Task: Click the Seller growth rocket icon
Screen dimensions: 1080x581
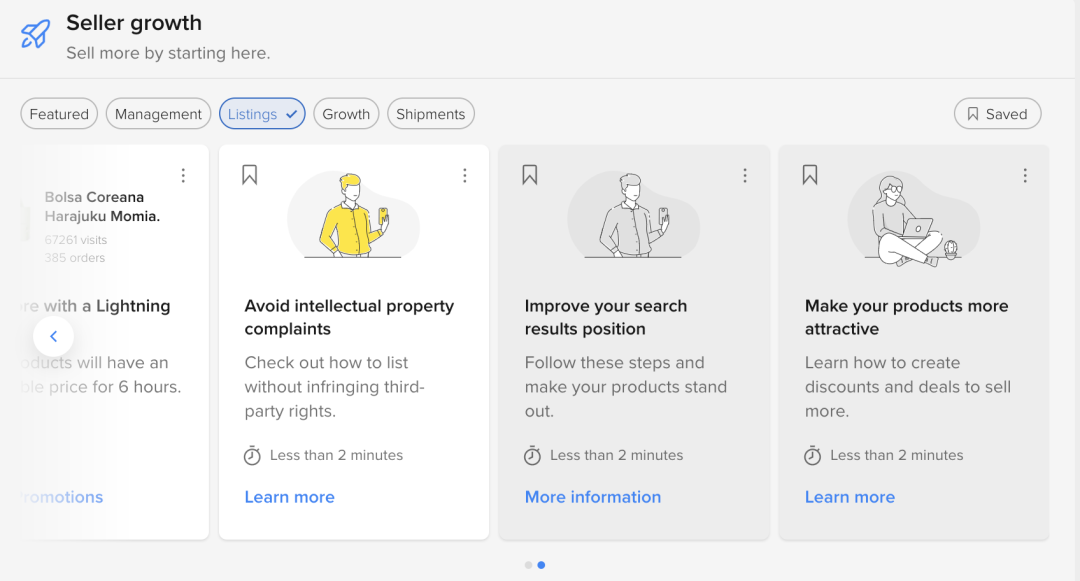Action: 35,34
